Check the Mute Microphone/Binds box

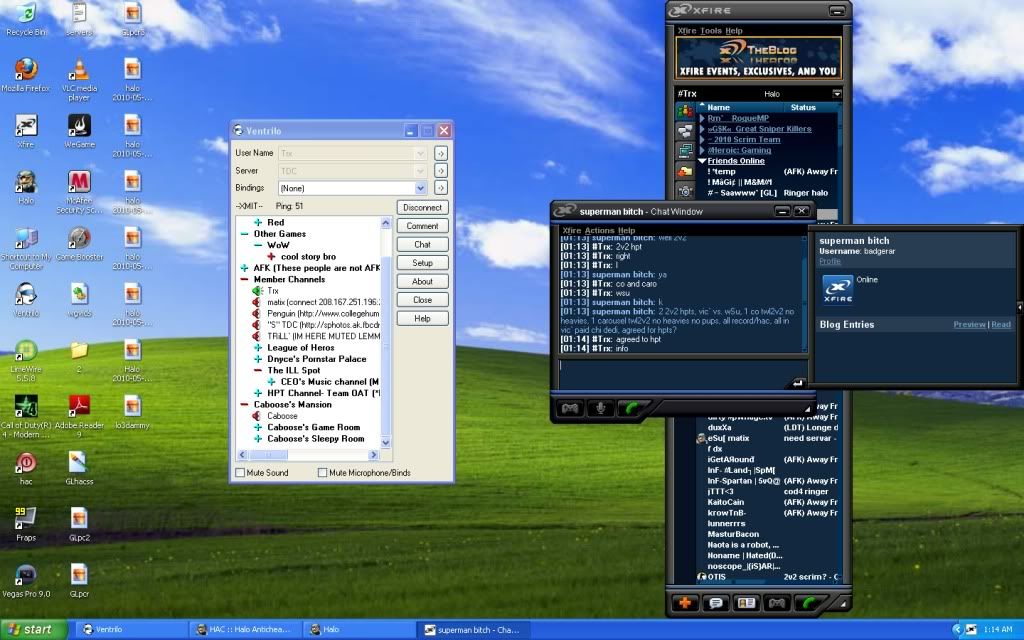pos(323,472)
